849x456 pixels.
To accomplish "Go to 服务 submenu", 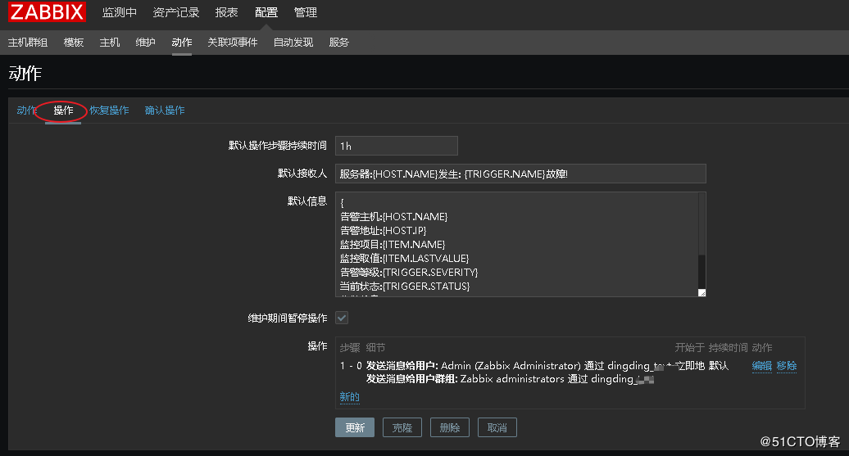I will point(339,42).
